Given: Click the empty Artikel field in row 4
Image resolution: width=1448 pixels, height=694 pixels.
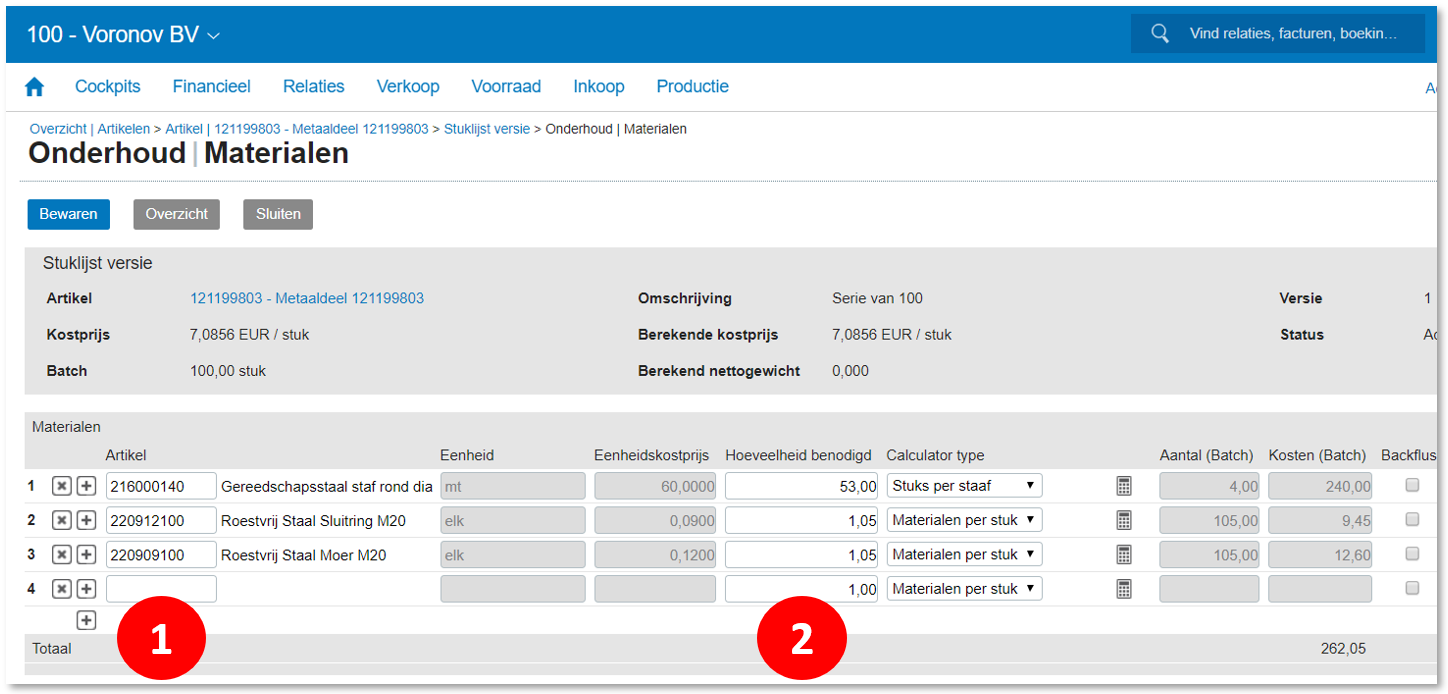Looking at the screenshot, I should (x=161, y=589).
